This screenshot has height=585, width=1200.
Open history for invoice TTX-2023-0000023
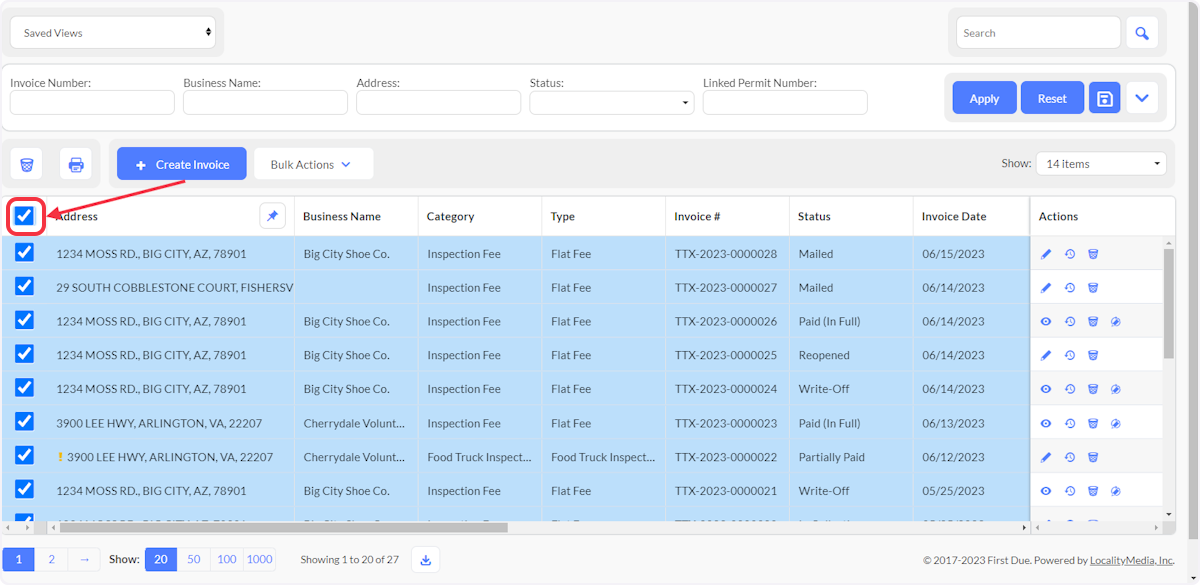(1070, 423)
